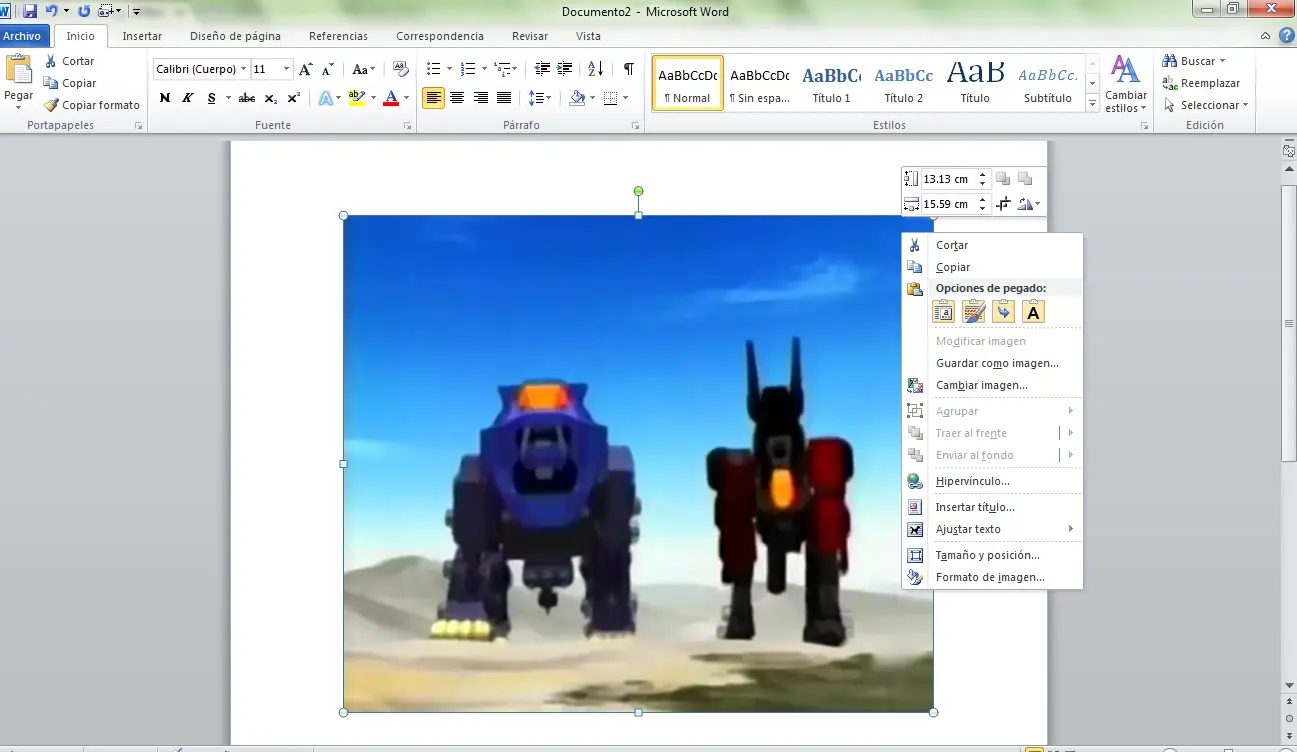
Task: Choose the Paste as Picture option
Action: pos(1003,312)
